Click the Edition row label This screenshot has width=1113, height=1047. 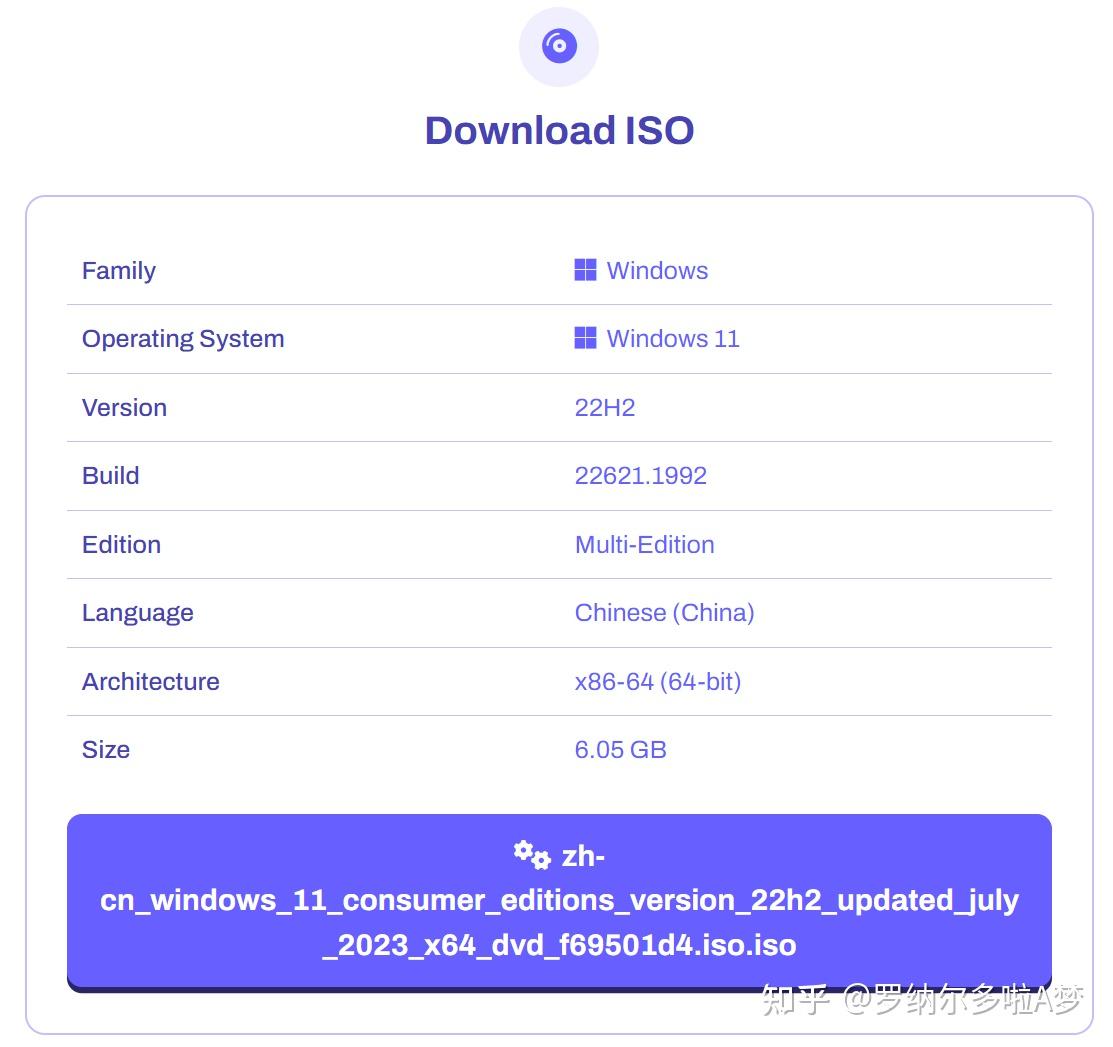point(121,544)
